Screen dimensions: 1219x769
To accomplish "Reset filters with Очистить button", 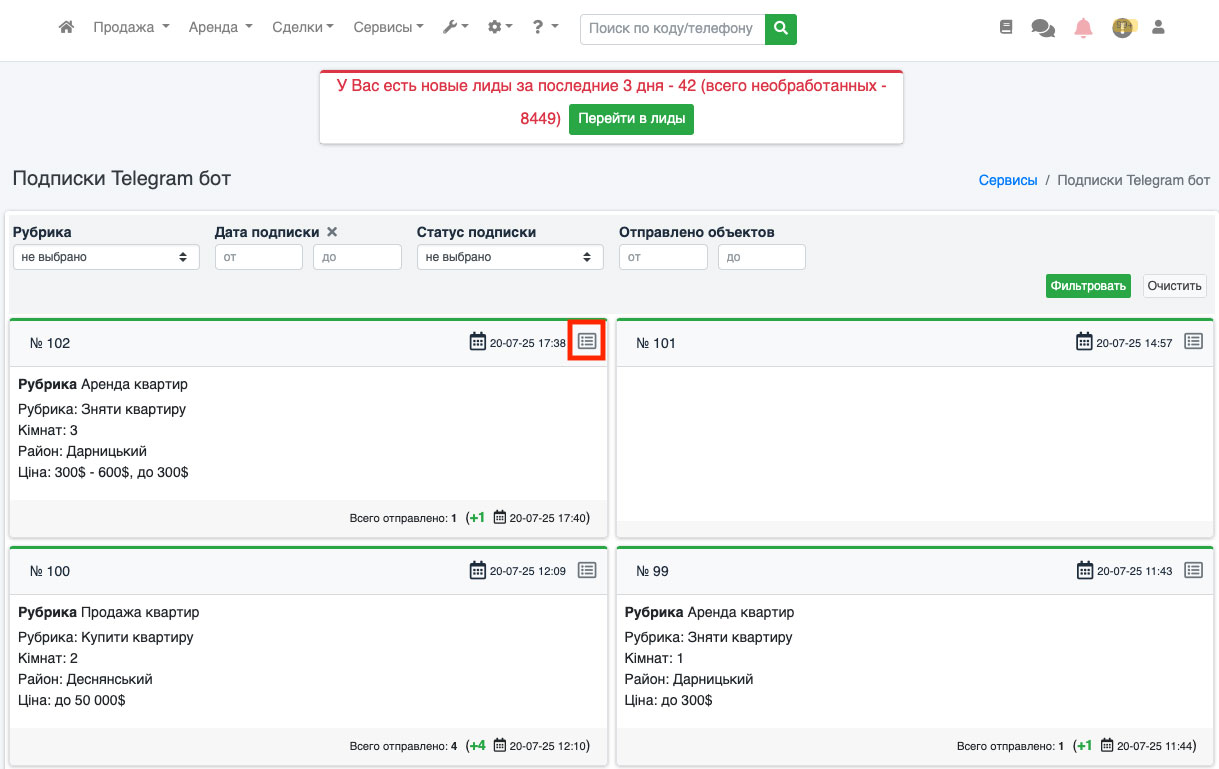I will (x=1174, y=286).
